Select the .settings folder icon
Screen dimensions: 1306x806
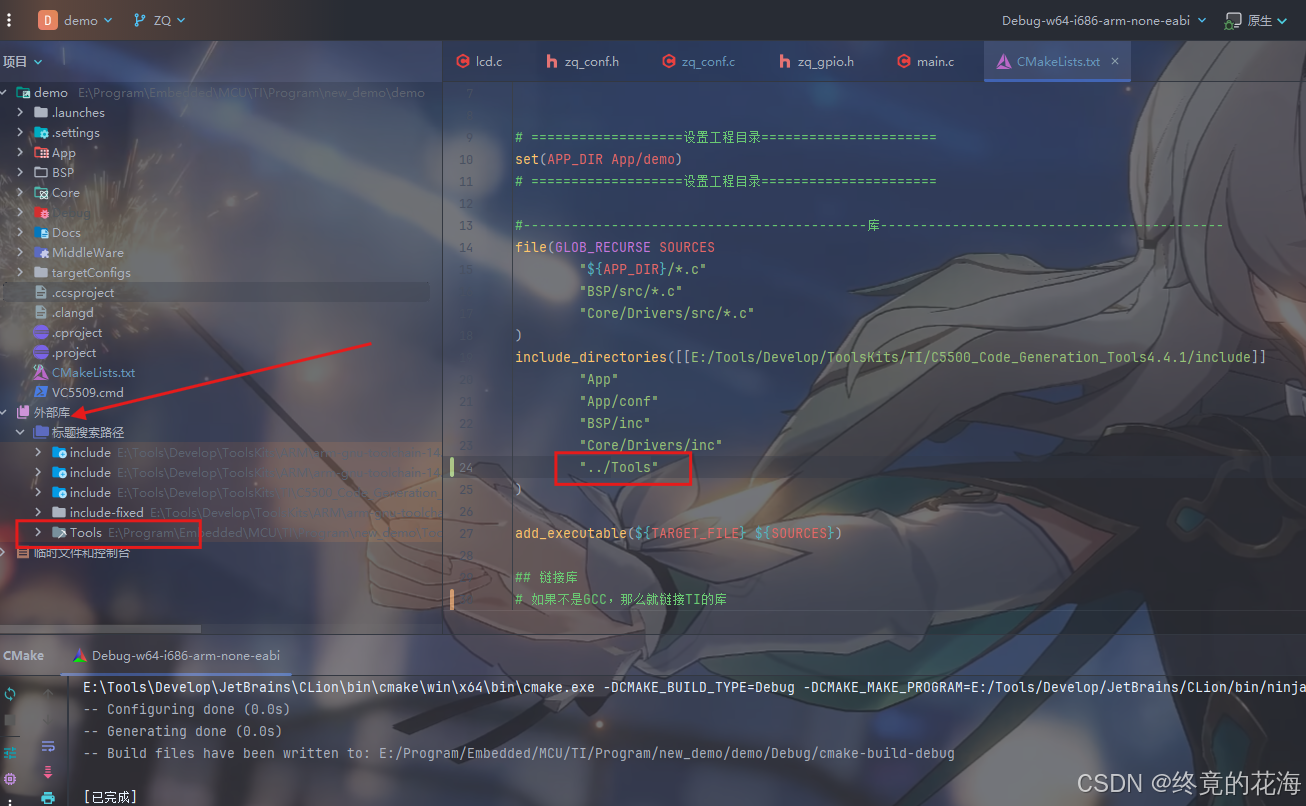coord(41,132)
